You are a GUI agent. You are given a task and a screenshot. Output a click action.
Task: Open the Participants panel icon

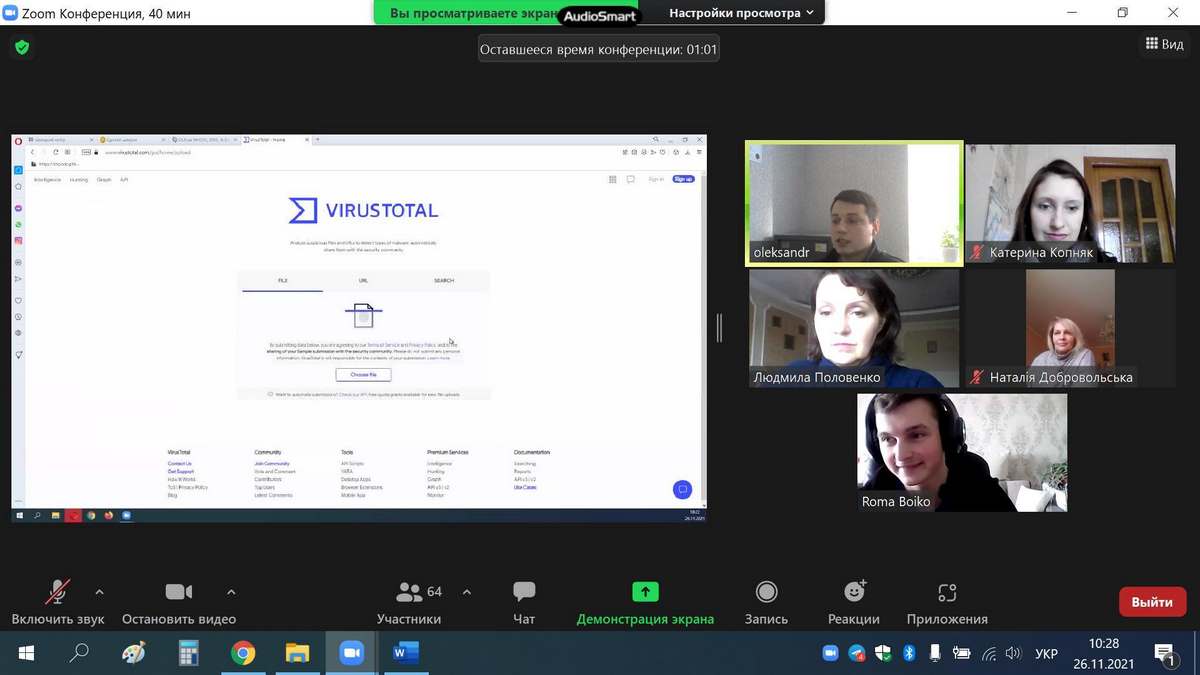410,592
